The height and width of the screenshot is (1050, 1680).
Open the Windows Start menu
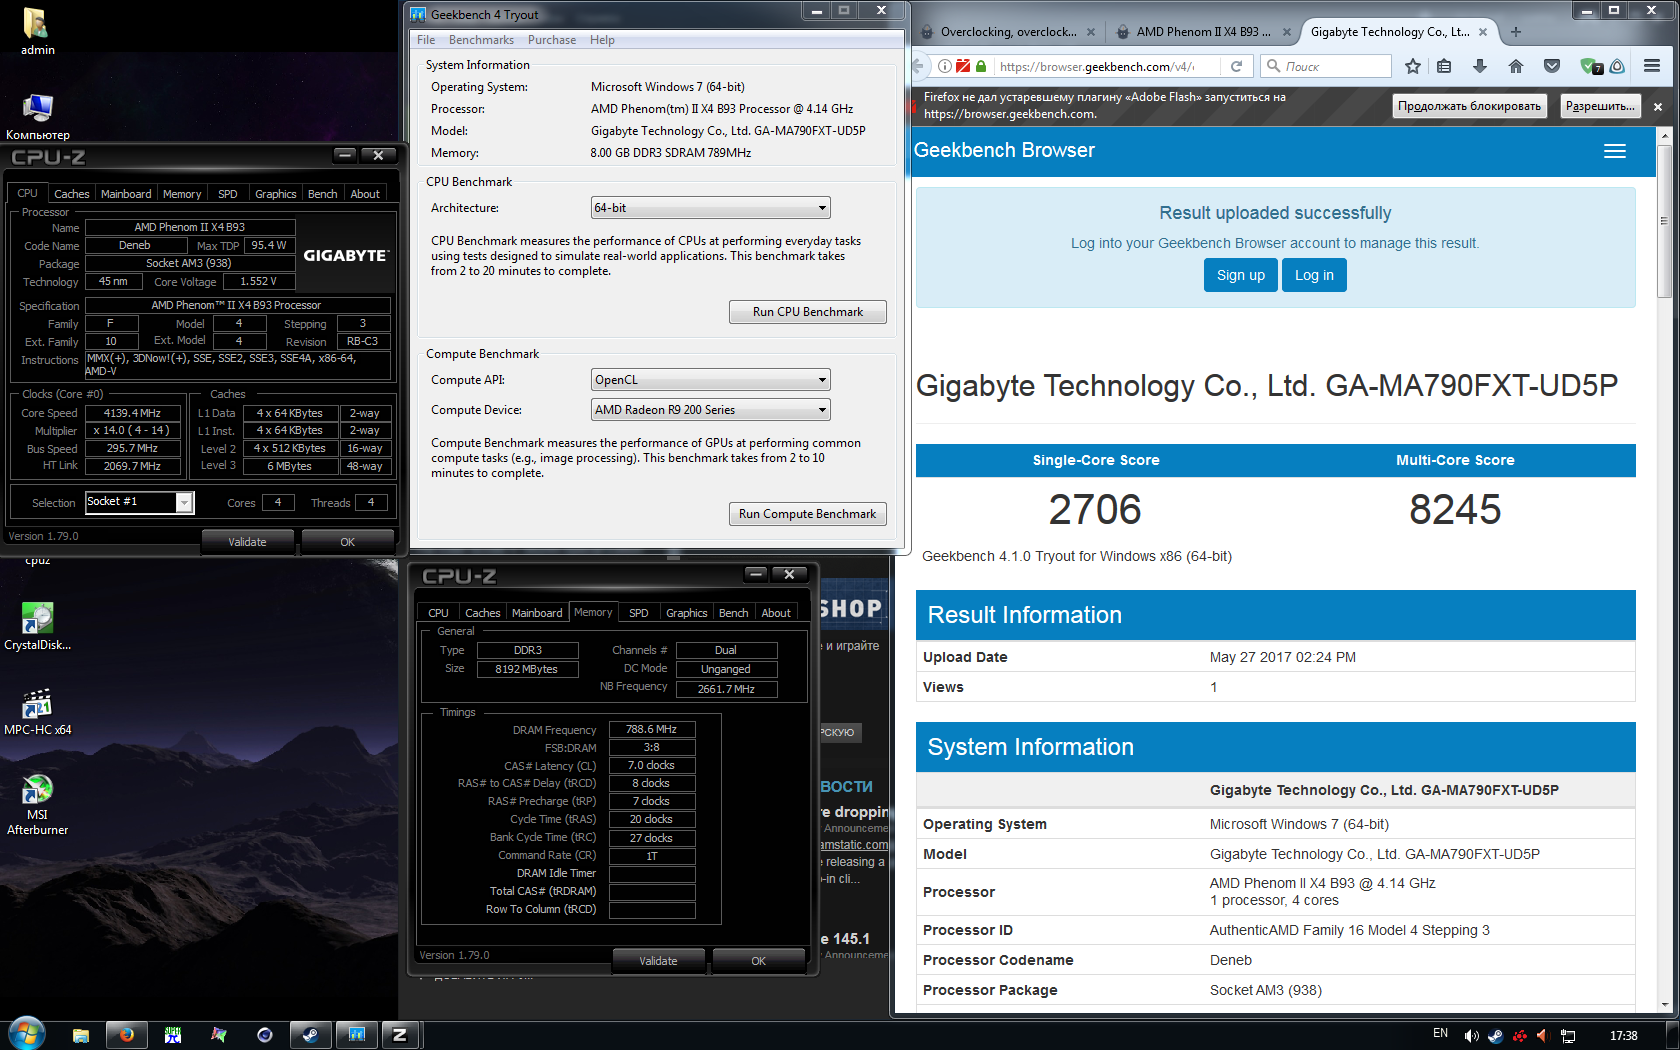tap(27, 1034)
